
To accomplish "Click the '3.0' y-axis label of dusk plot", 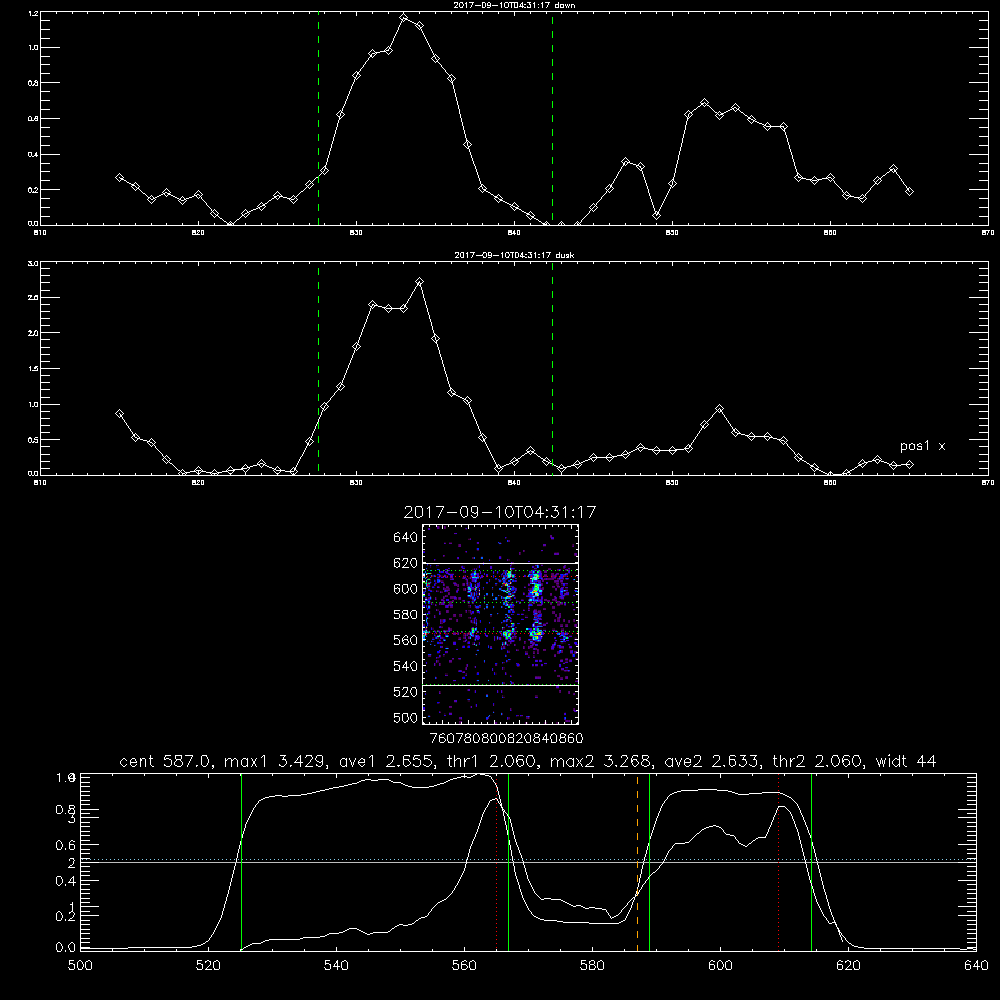I will coord(34,263).
